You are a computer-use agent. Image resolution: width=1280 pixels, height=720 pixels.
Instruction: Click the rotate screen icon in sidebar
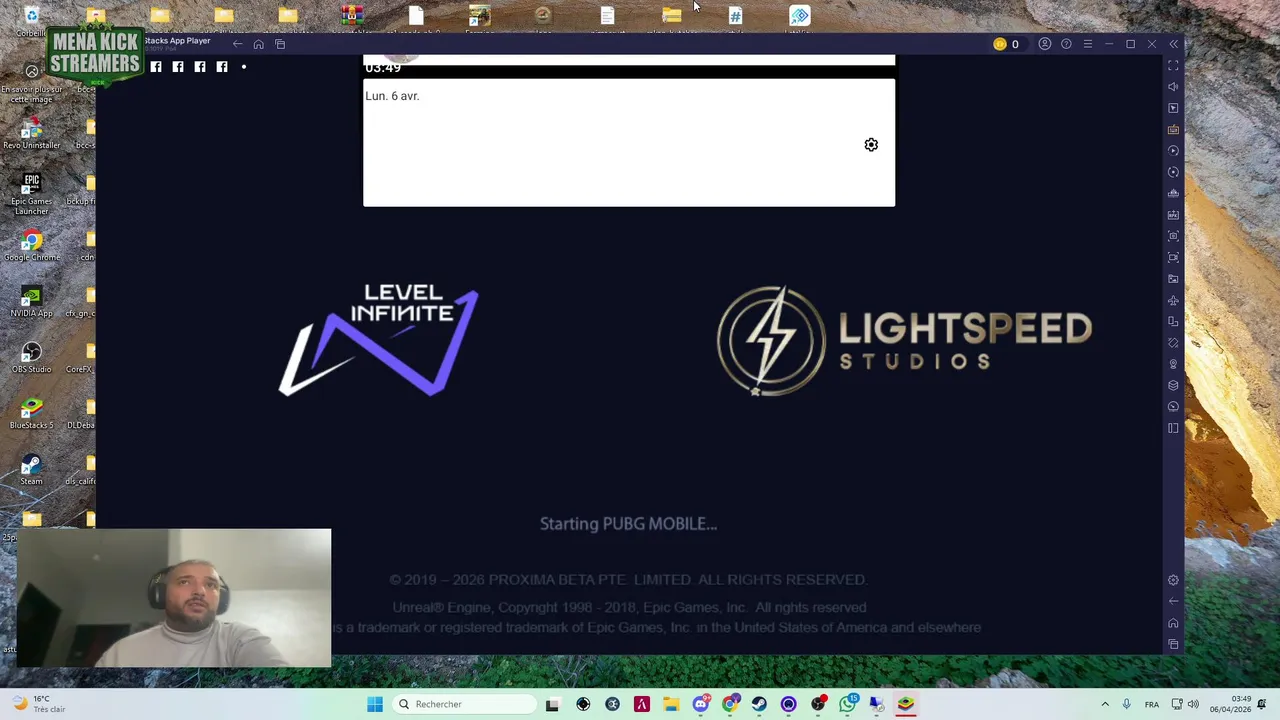coord(1173,343)
